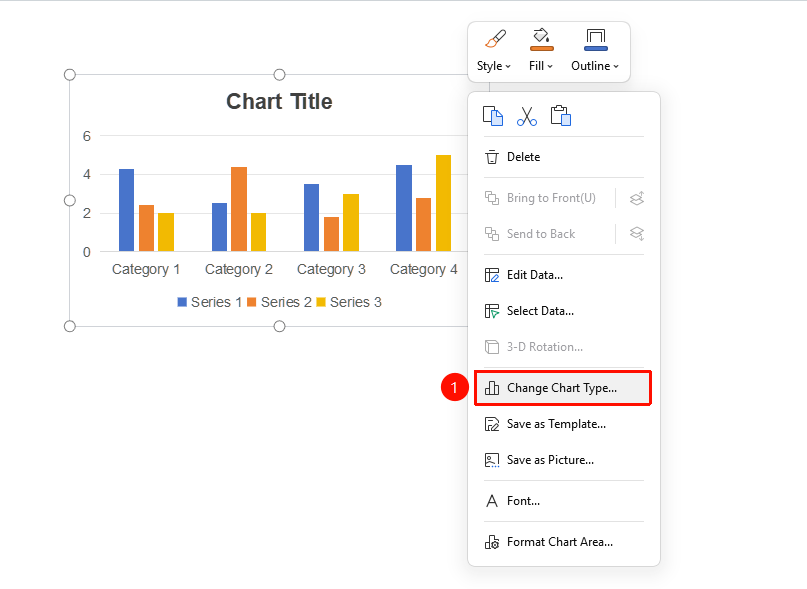Click the chart's bottom-left resize handle
This screenshot has height=589, width=807.
69,326
